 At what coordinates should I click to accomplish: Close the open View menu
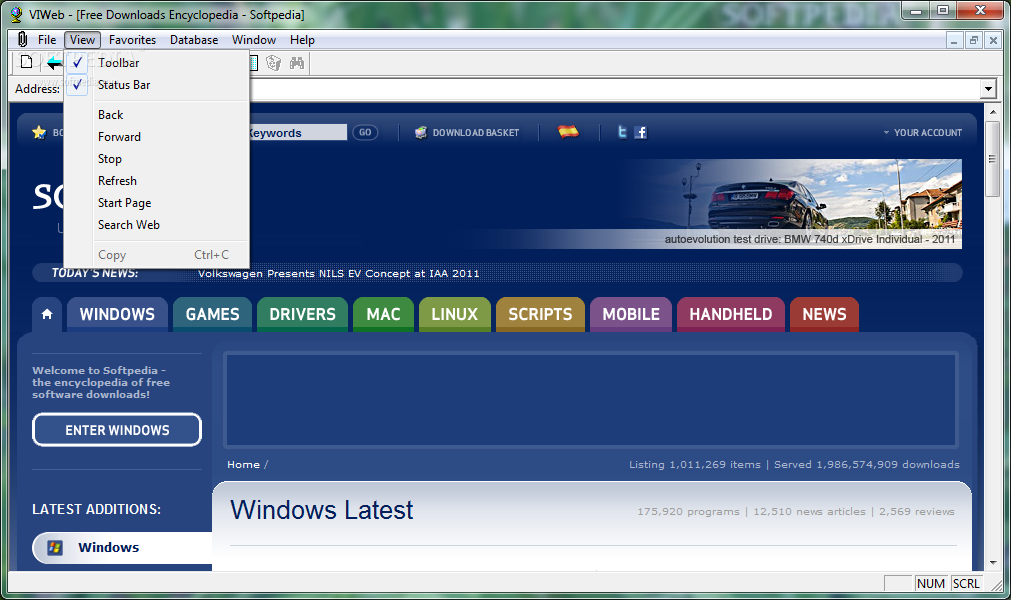pyautogui.click(x=83, y=40)
